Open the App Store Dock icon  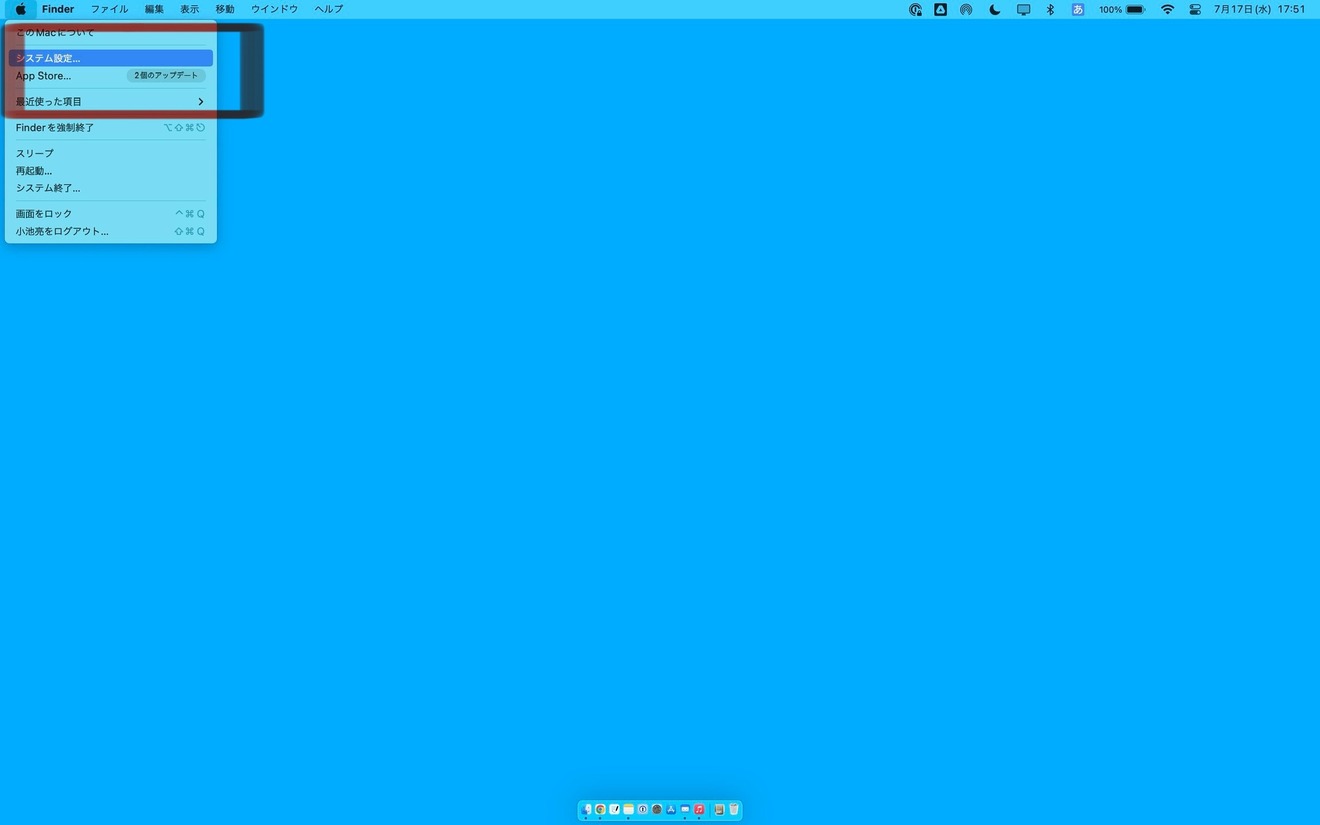tap(671, 809)
